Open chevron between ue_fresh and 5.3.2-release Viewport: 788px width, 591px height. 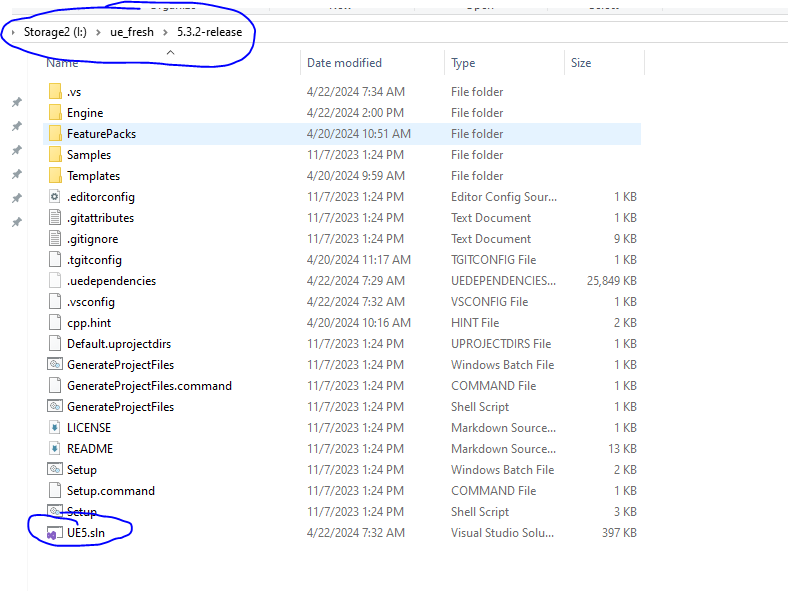(x=165, y=32)
